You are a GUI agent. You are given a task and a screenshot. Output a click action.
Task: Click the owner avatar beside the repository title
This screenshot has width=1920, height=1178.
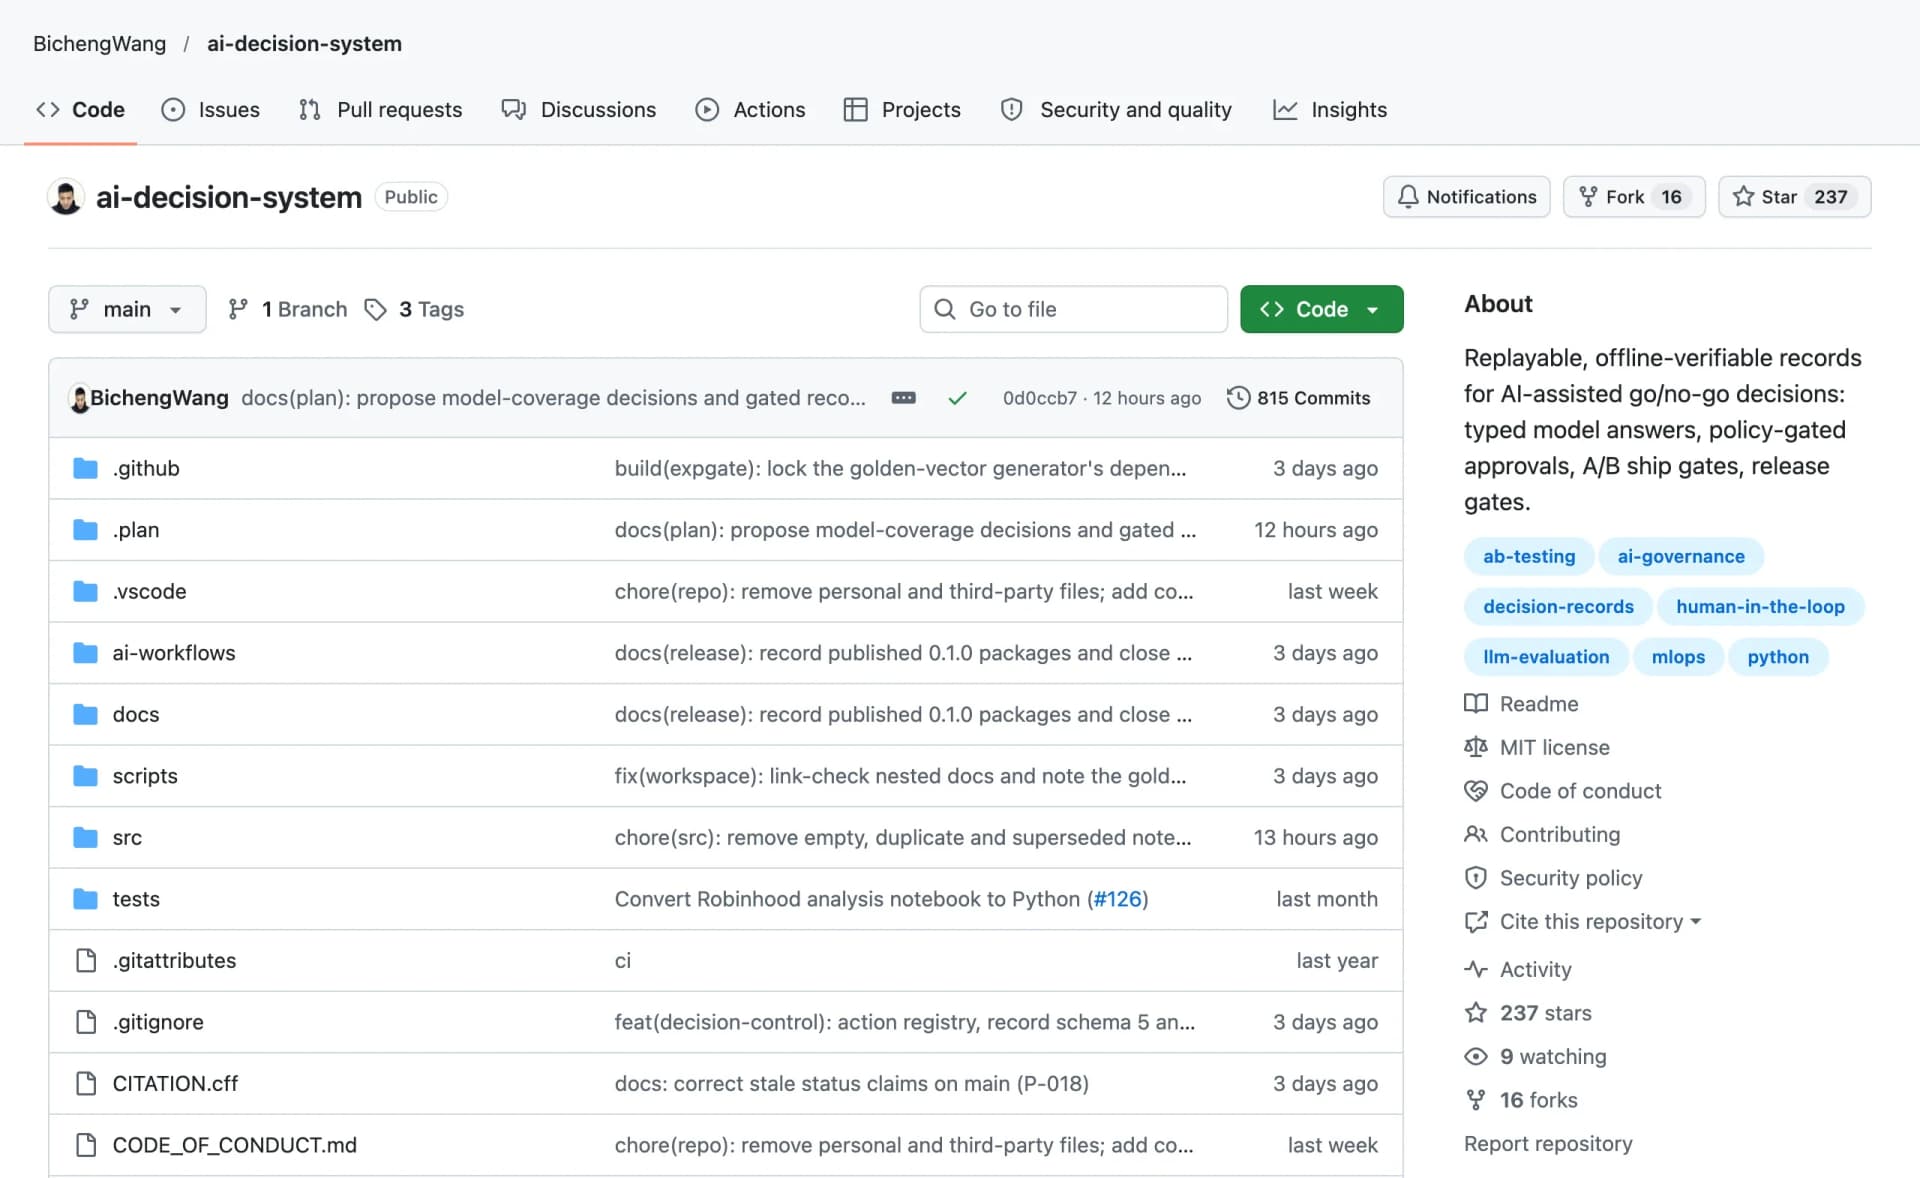point(66,197)
